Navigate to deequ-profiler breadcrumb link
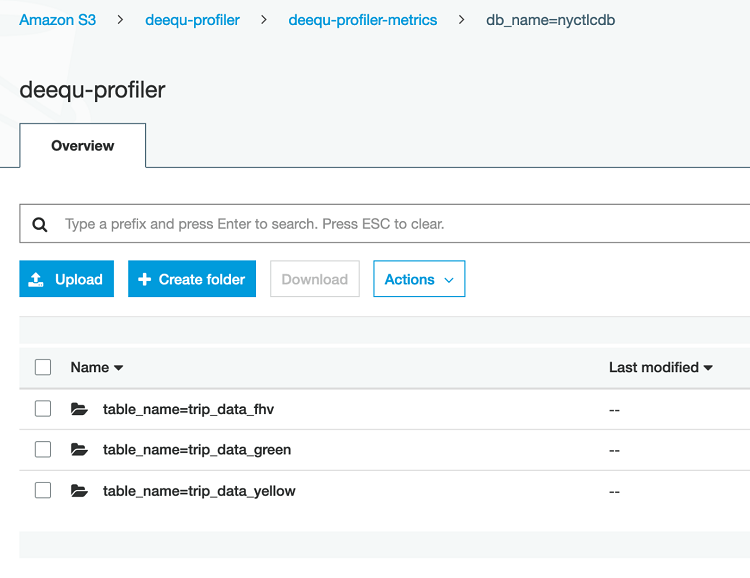 pyautogui.click(x=192, y=20)
